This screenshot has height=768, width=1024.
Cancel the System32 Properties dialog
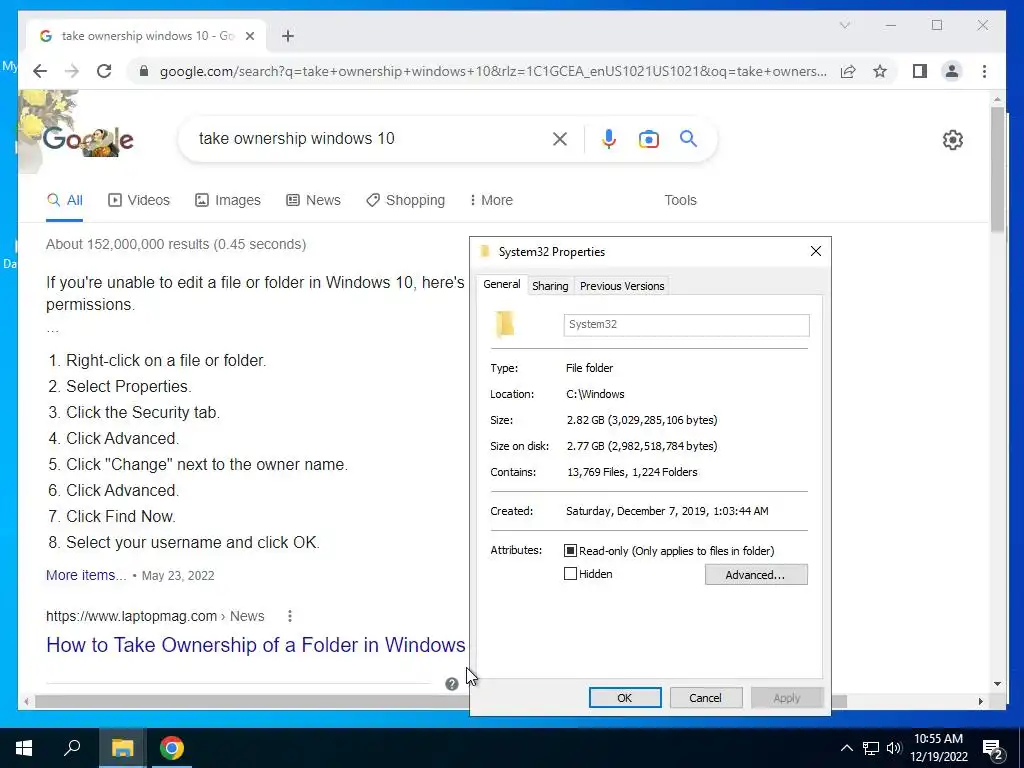706,697
